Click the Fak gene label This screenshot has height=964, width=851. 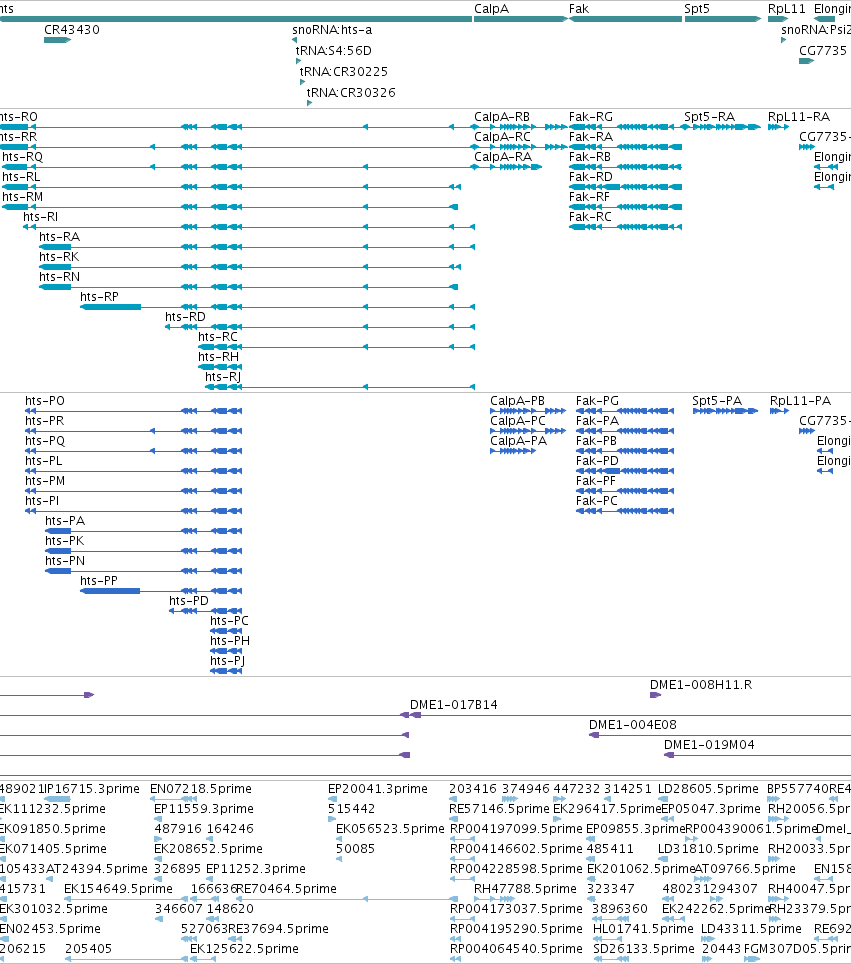pyautogui.click(x=579, y=9)
